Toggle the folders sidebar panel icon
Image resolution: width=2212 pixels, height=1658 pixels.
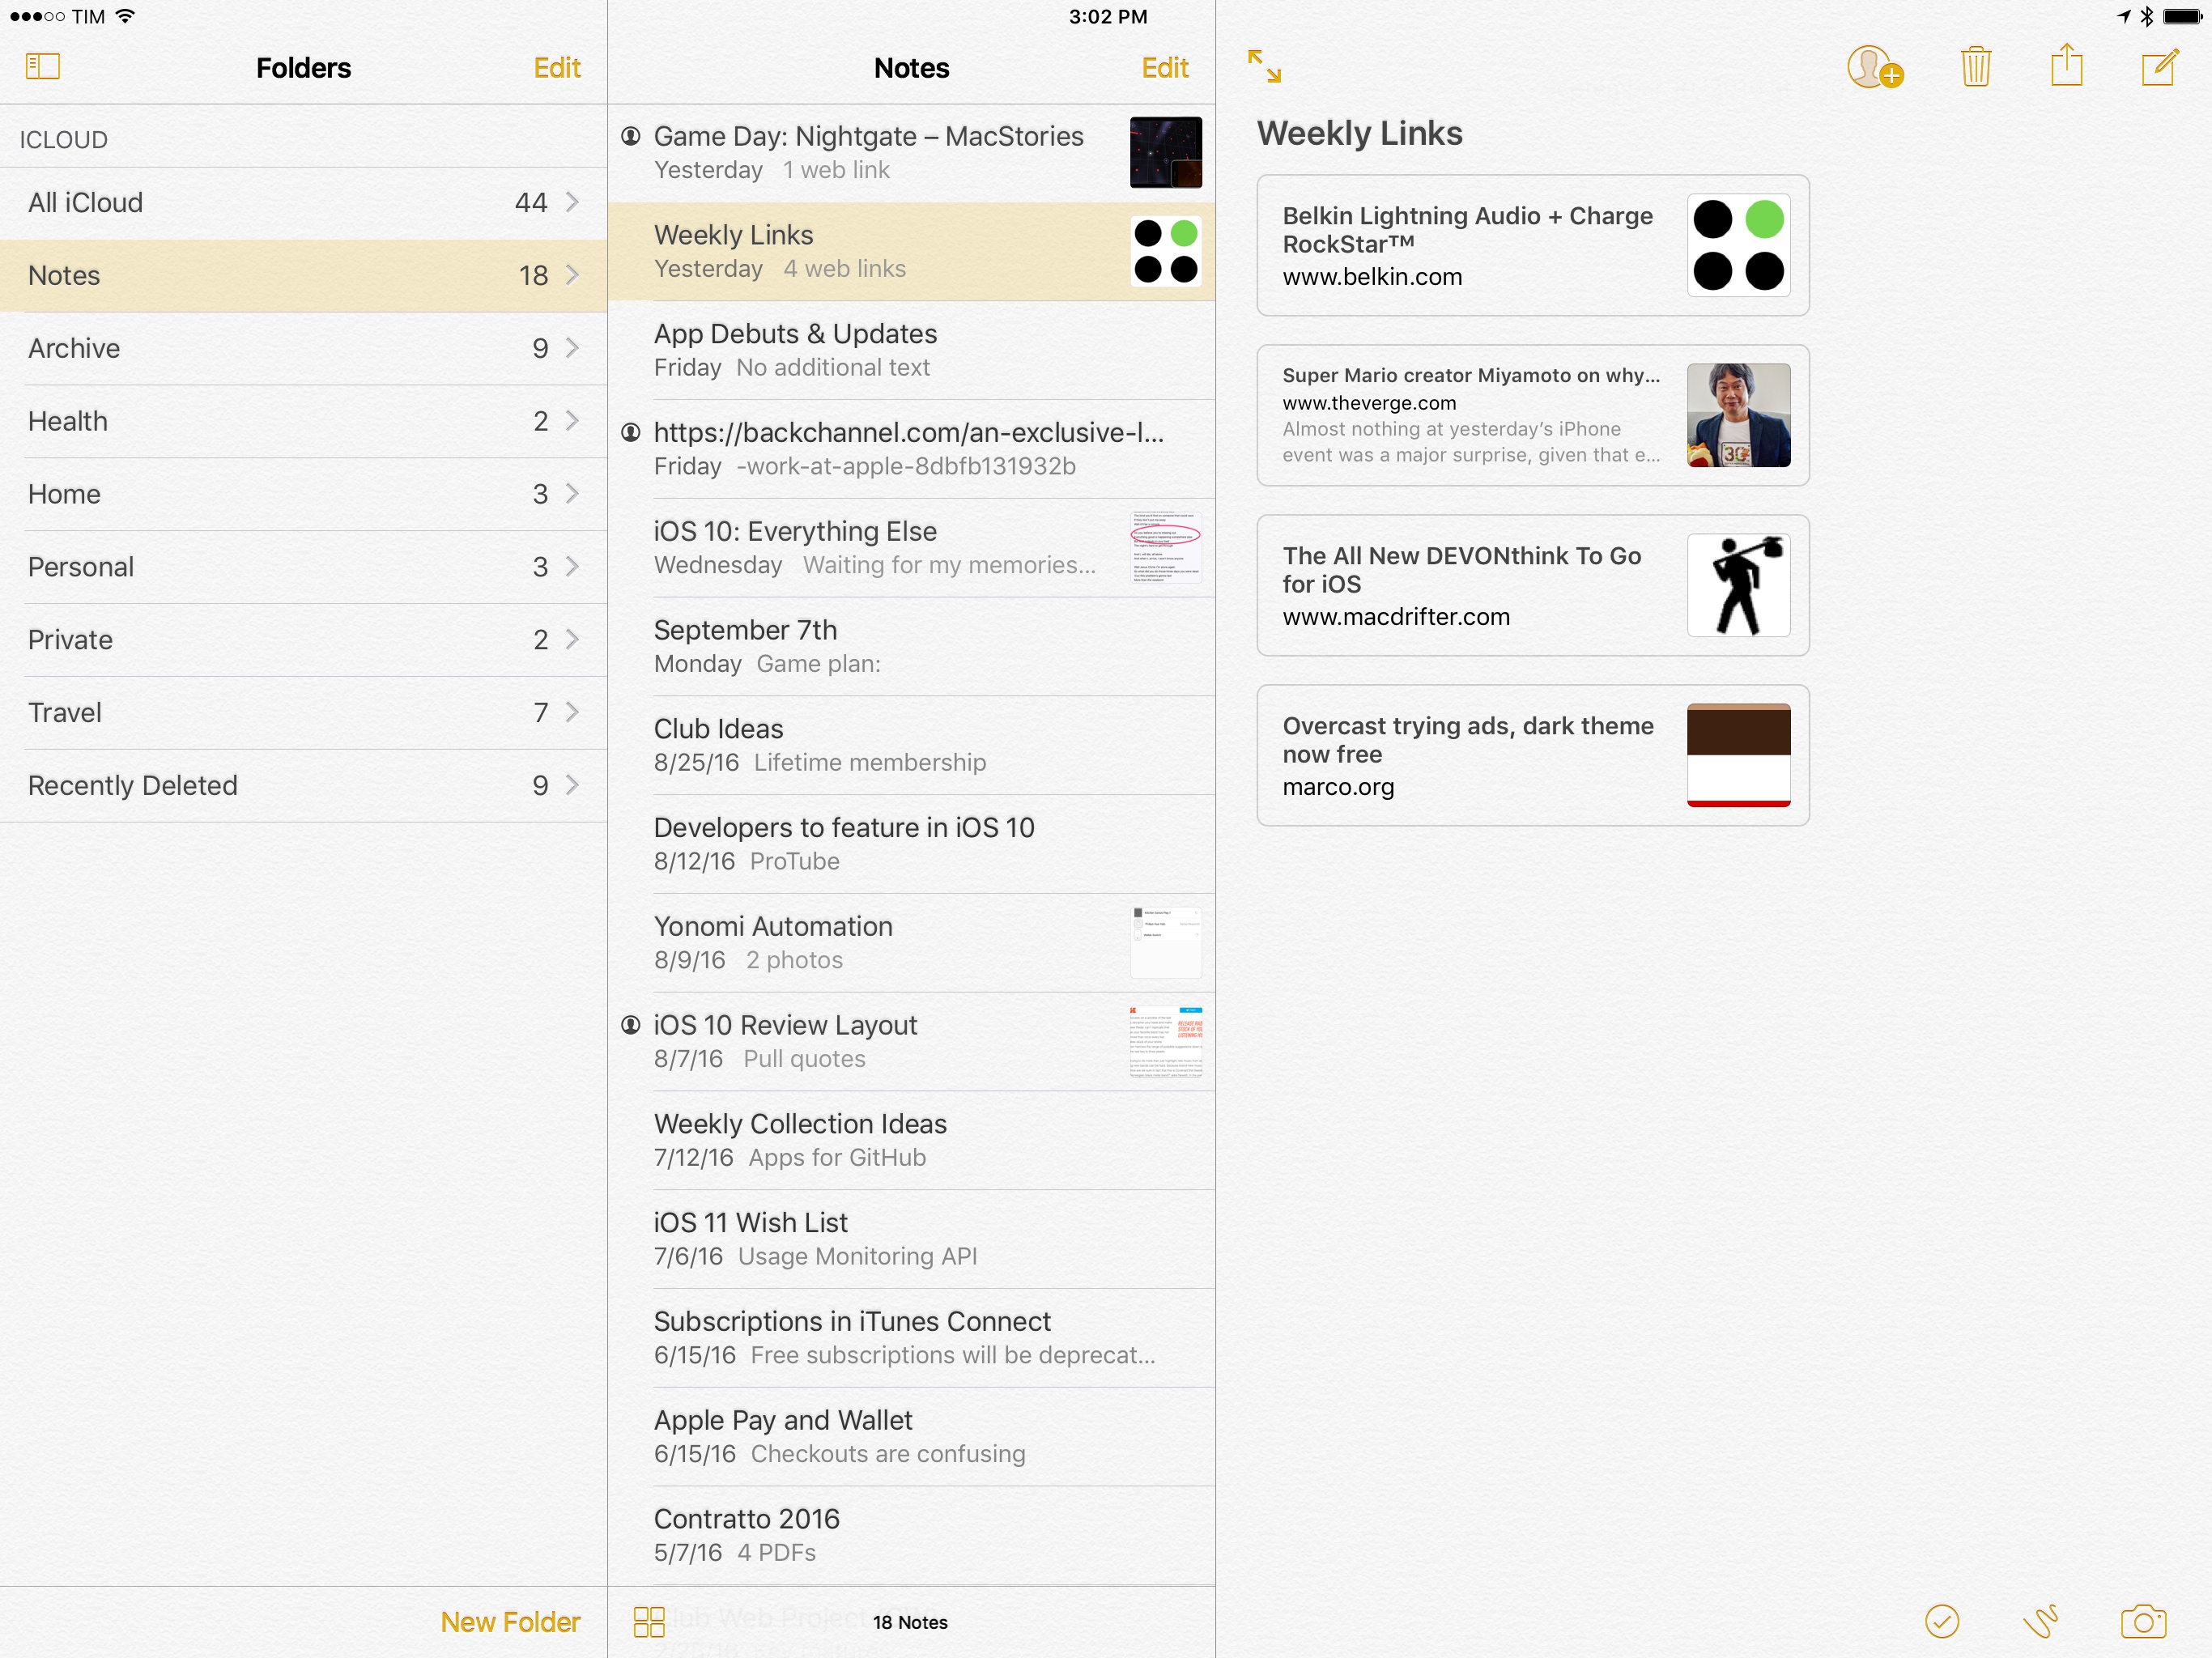[42, 67]
